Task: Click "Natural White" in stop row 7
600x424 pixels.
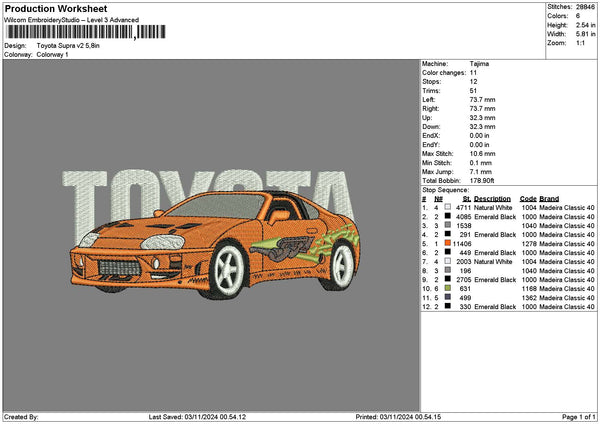Action: pyautogui.click(x=493, y=262)
